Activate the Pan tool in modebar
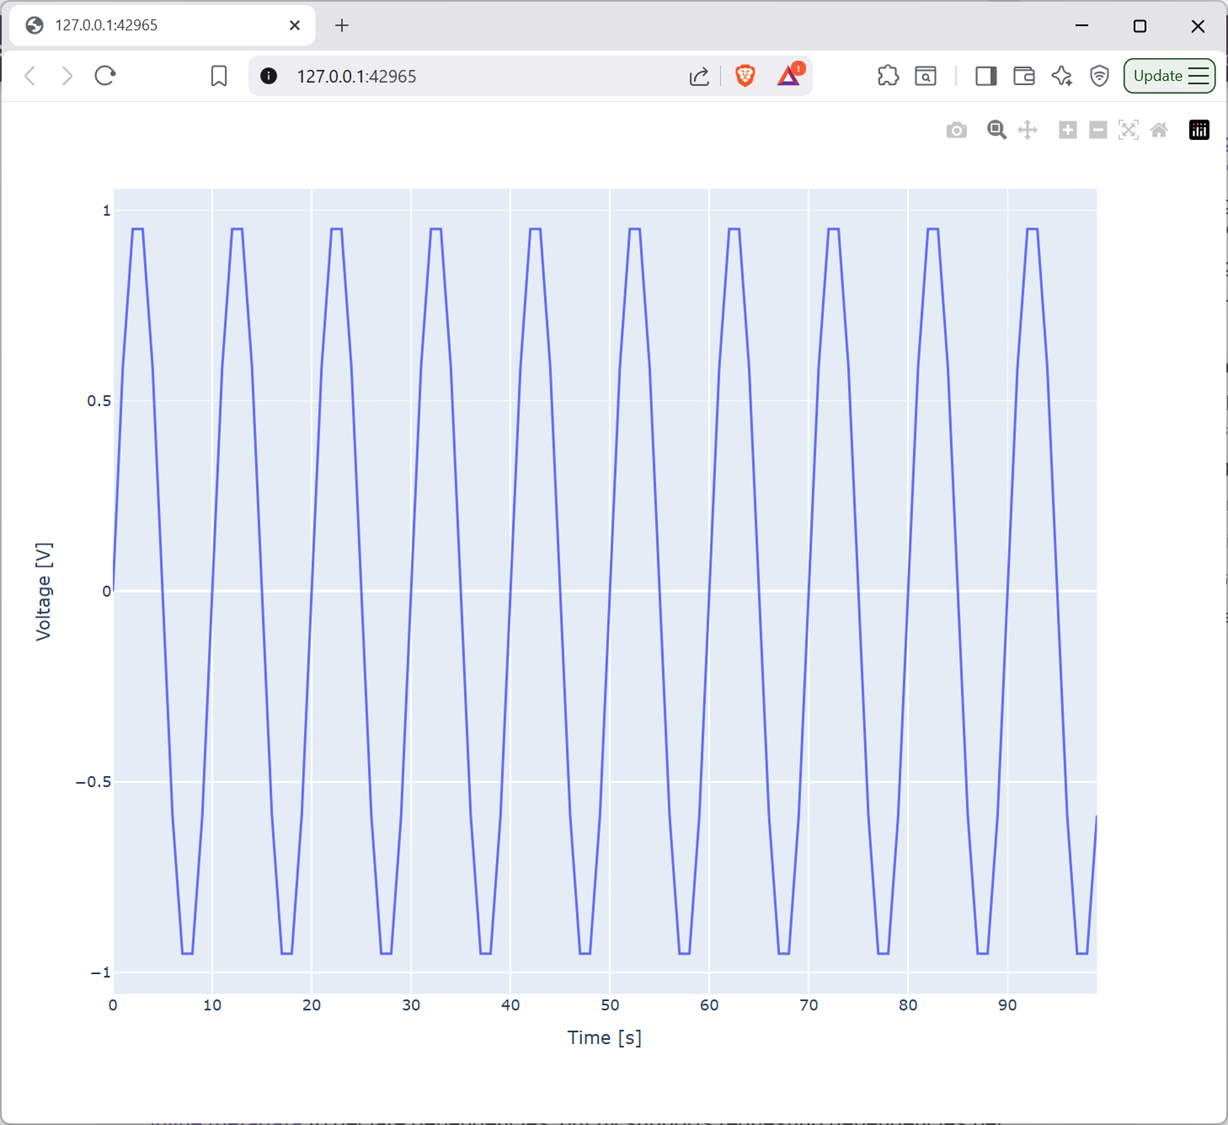Screen dimensions: 1228x1125 (x=1027, y=130)
